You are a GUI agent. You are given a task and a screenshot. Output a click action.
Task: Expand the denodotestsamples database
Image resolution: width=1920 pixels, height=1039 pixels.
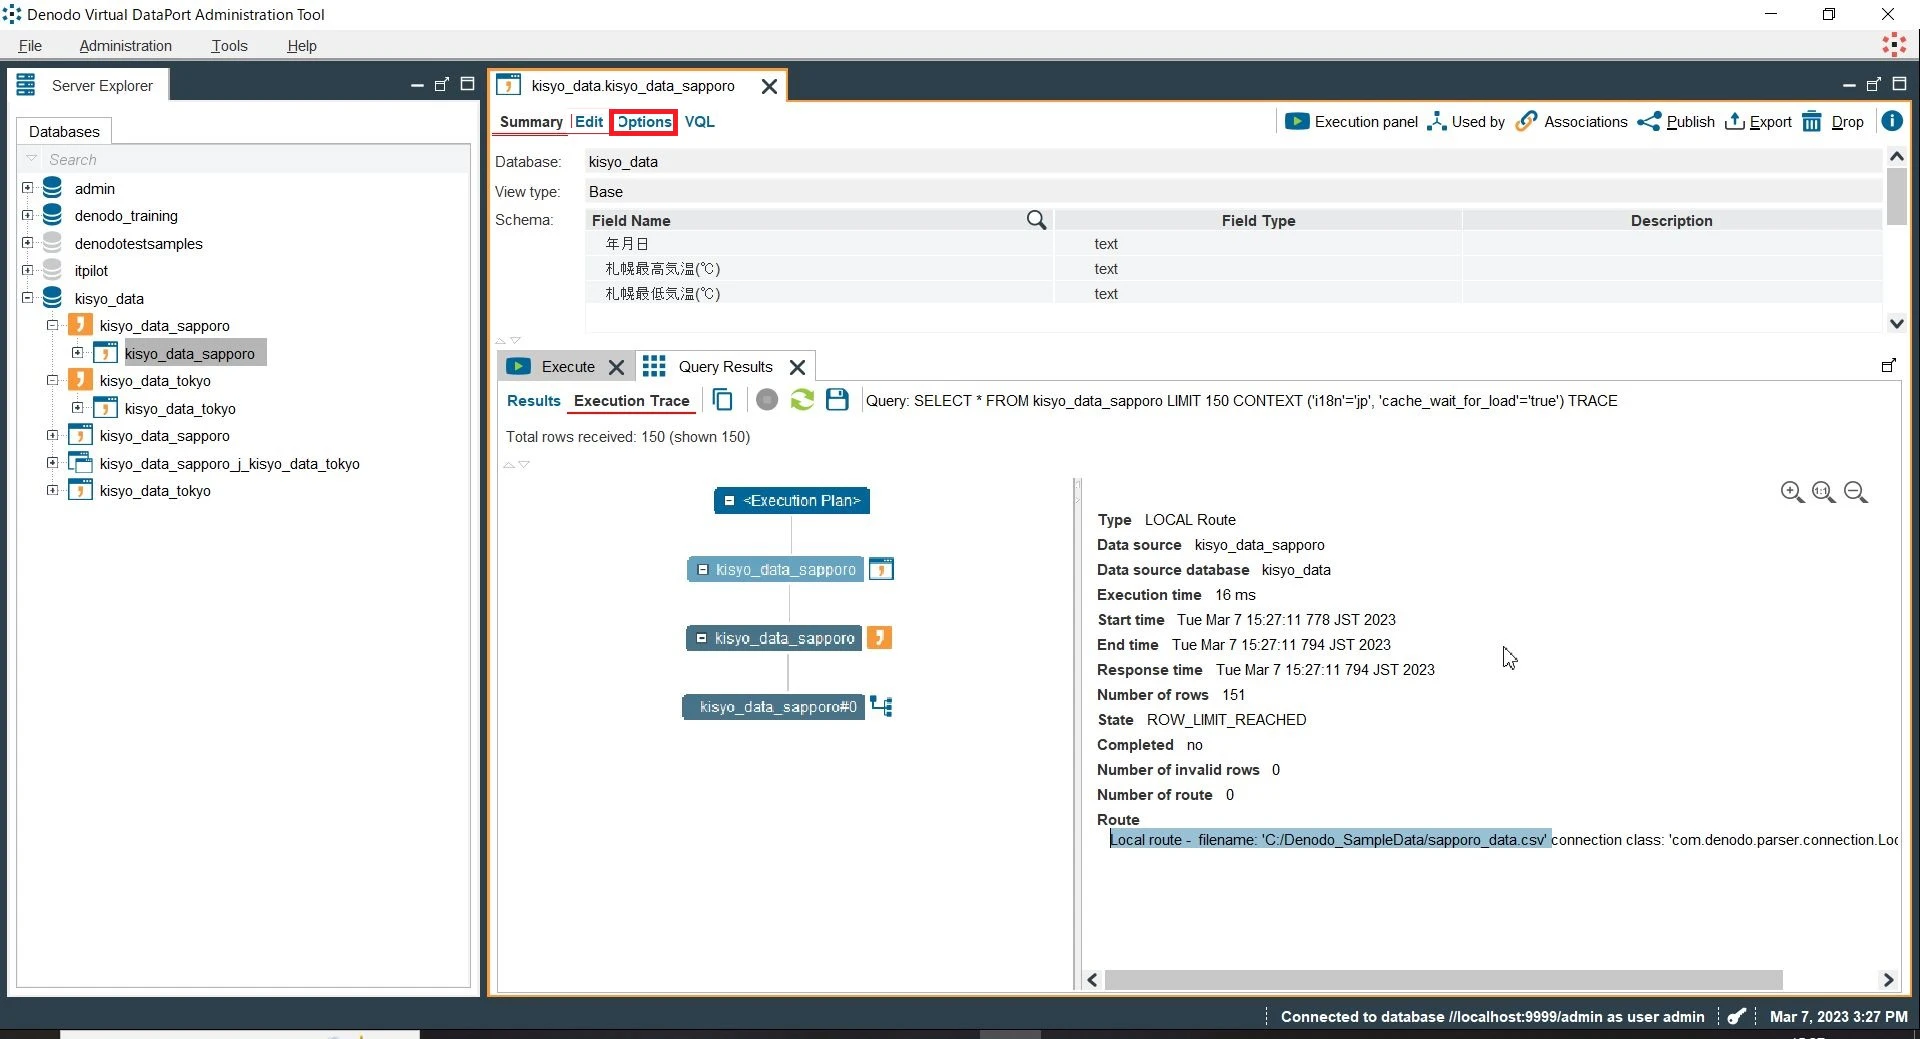[x=28, y=243]
